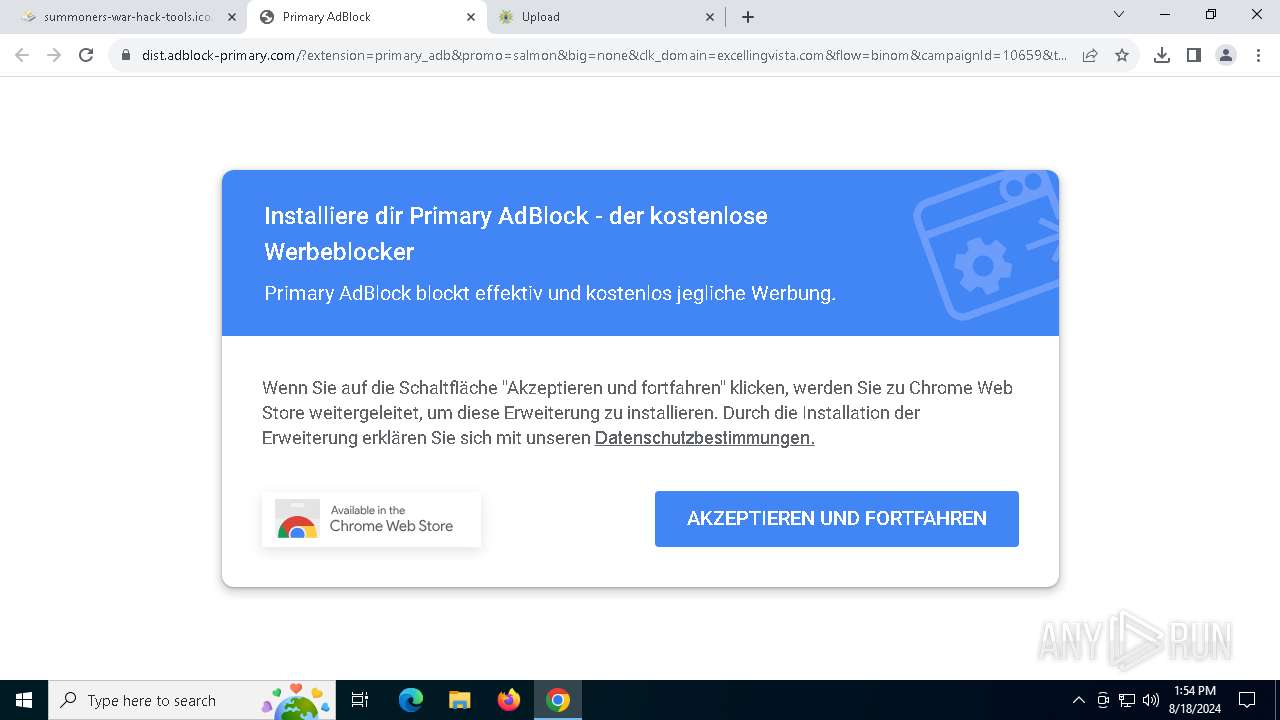Click the taskbar search box
Viewport: 1280px width, 720px height.
point(192,700)
